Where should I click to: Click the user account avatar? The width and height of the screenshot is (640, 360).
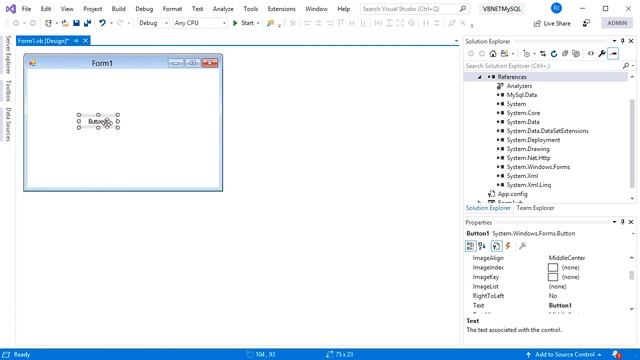click(556, 8)
